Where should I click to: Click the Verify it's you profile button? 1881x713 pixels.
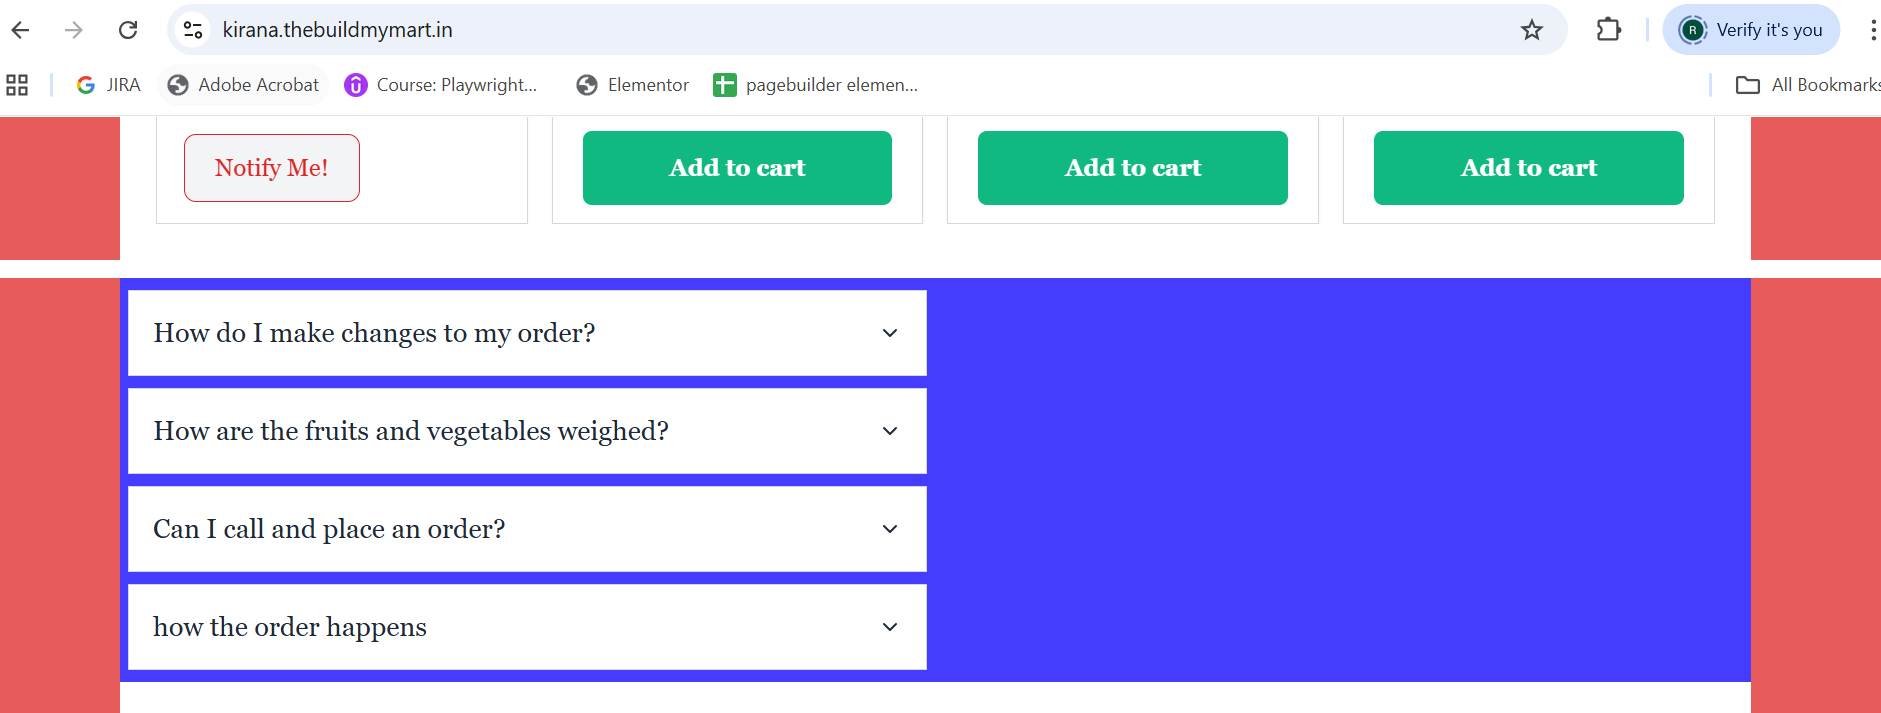pyautogui.click(x=1751, y=30)
